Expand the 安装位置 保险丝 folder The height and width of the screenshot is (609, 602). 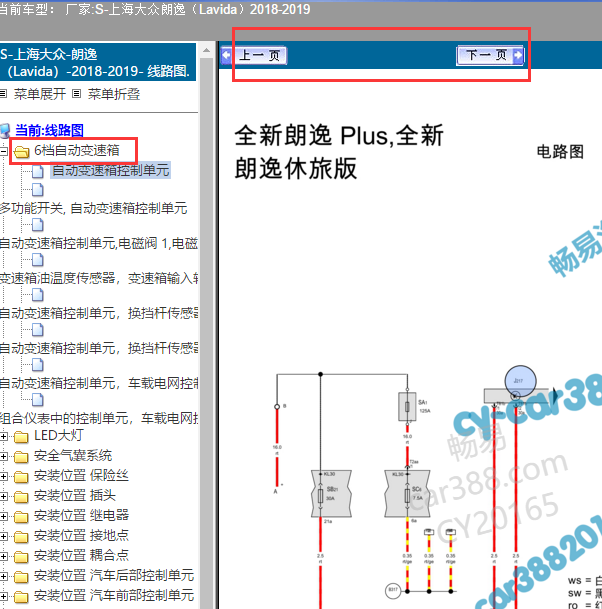3,477
